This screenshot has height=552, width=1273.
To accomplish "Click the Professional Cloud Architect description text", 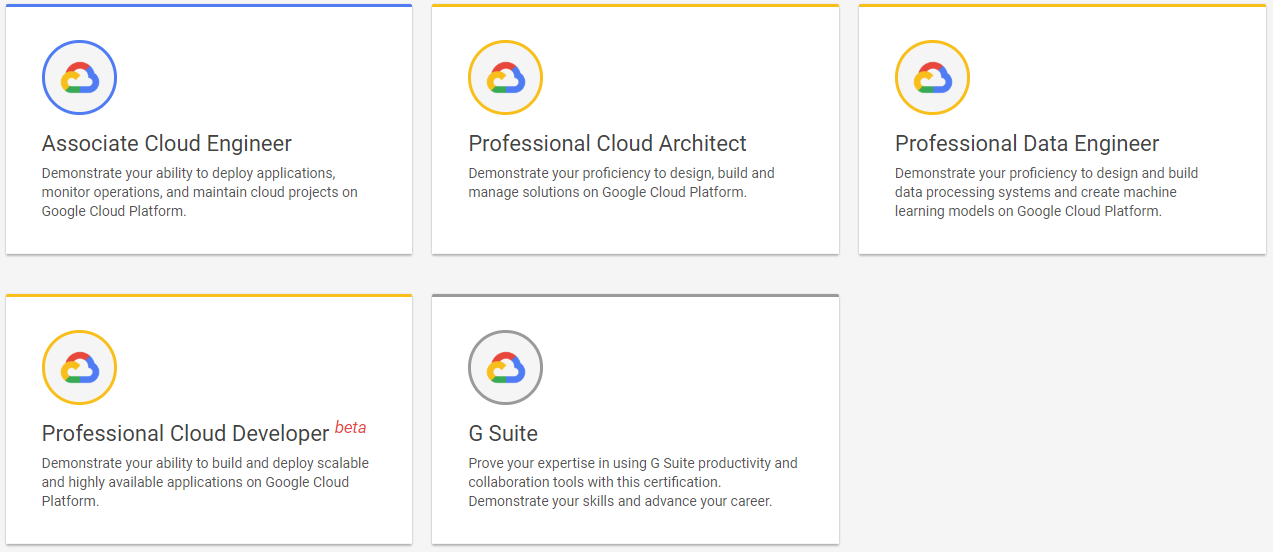I will pos(621,182).
